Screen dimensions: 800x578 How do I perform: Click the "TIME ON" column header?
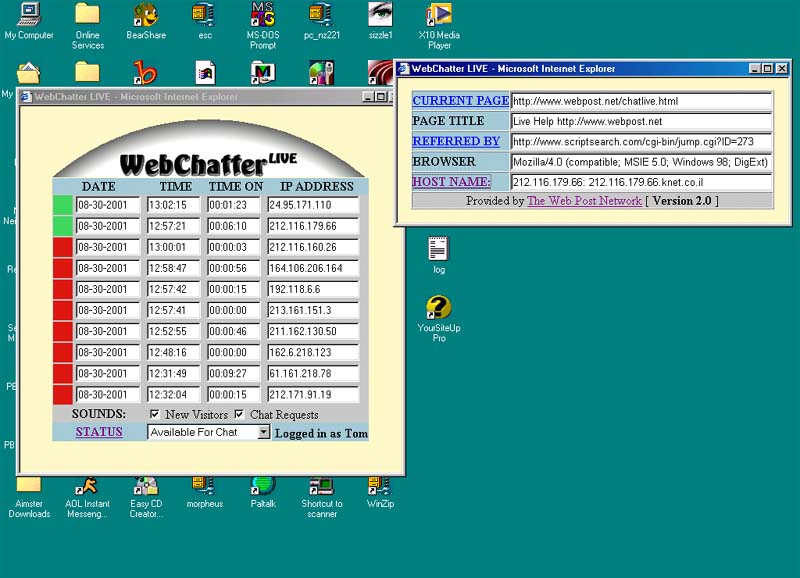[236, 186]
